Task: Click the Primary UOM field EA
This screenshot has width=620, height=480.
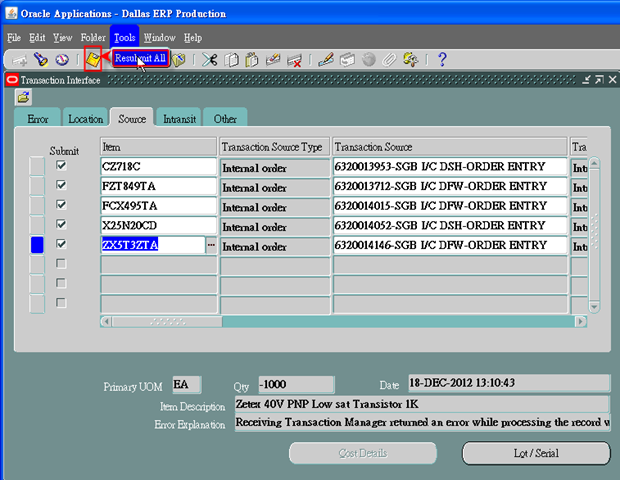Action: coord(187,384)
